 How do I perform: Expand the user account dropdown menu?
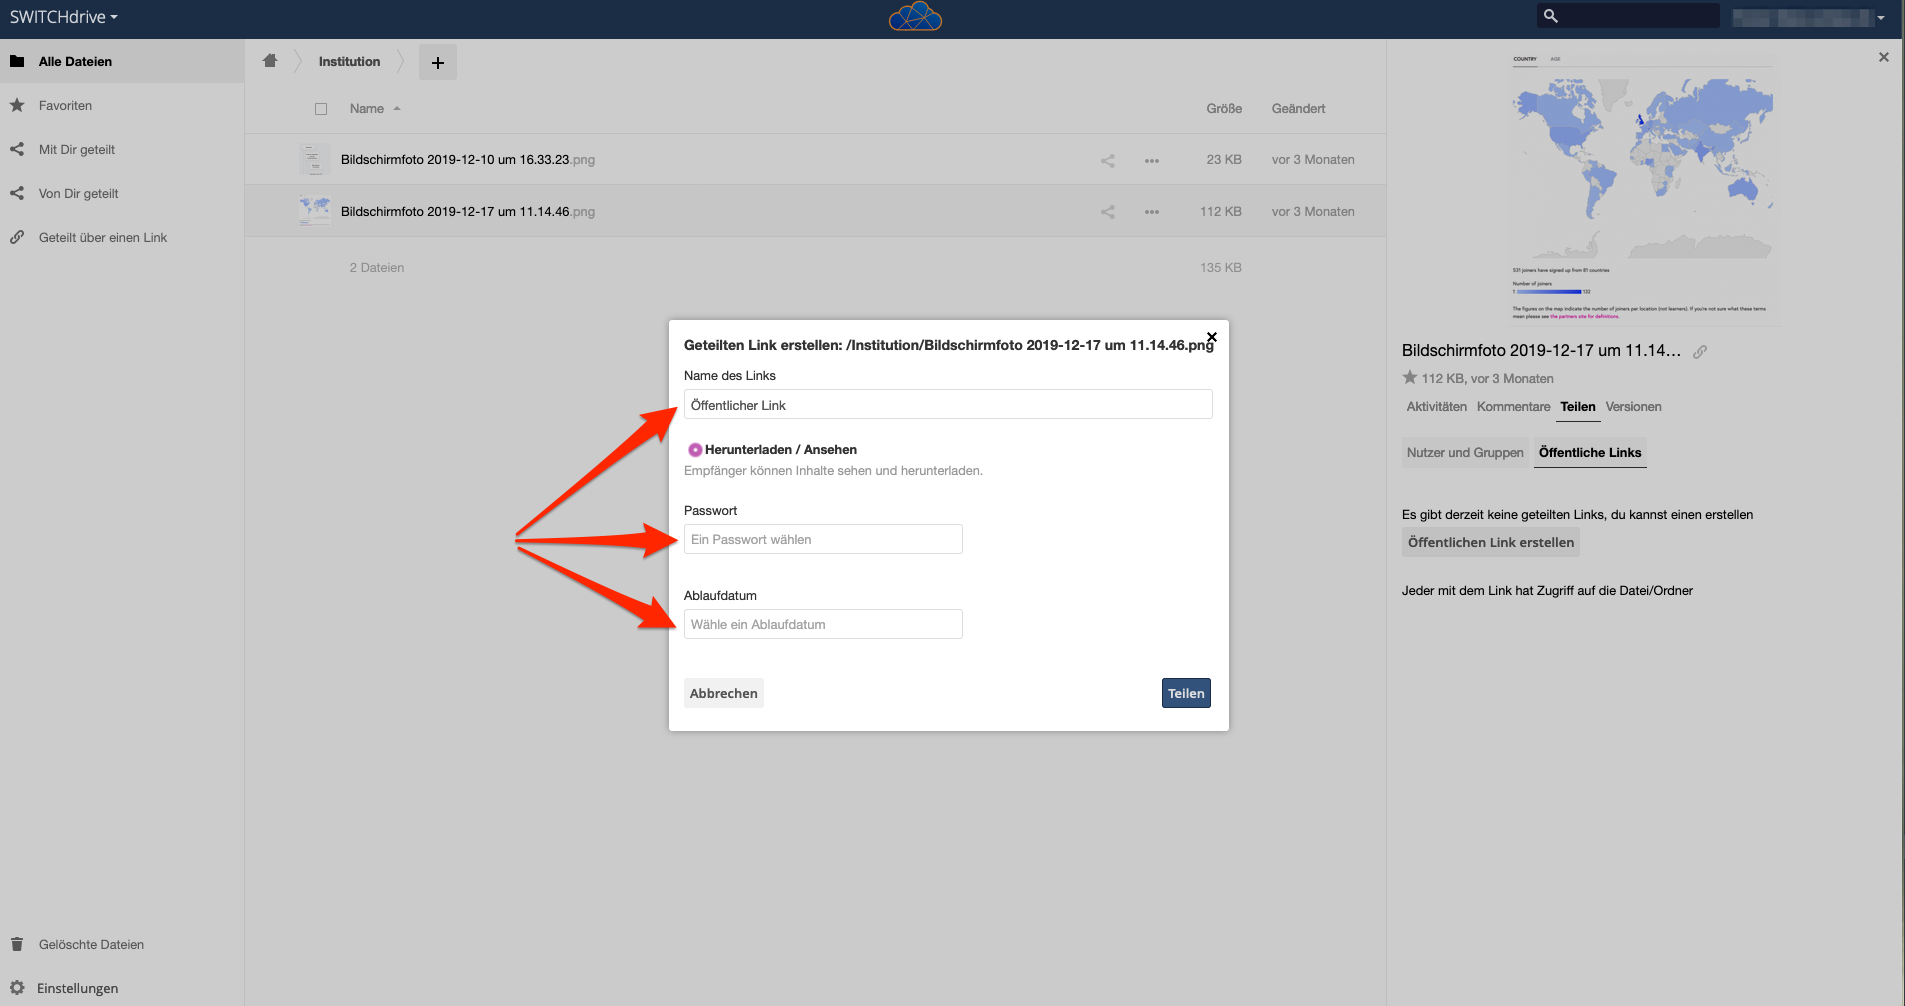tap(1880, 18)
